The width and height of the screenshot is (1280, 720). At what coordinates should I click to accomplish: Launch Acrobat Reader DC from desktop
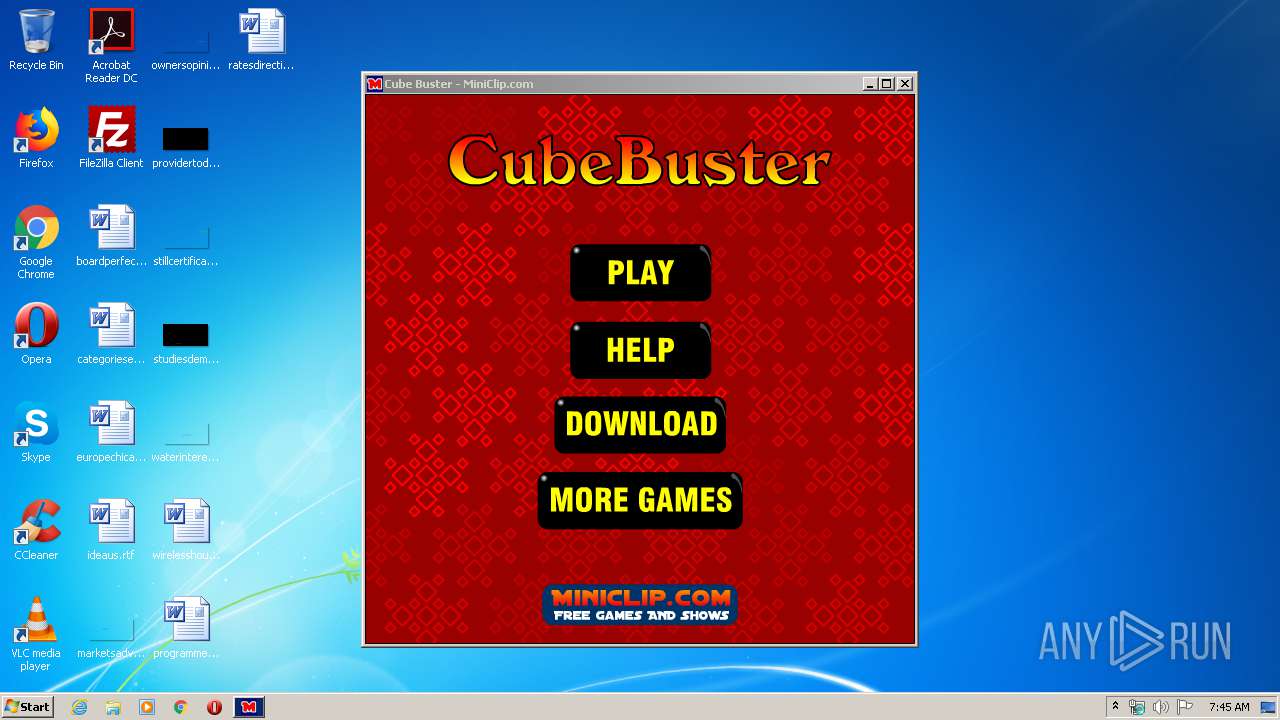click(x=111, y=45)
